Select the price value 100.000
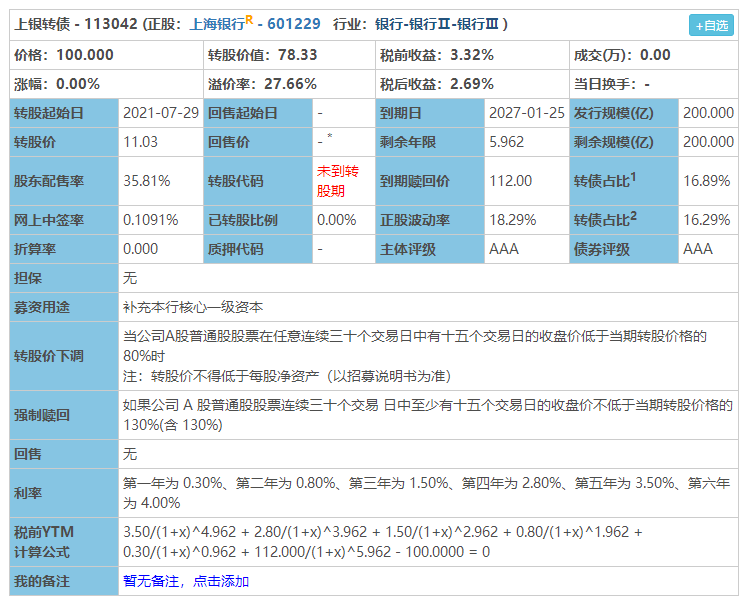 (x=85, y=55)
